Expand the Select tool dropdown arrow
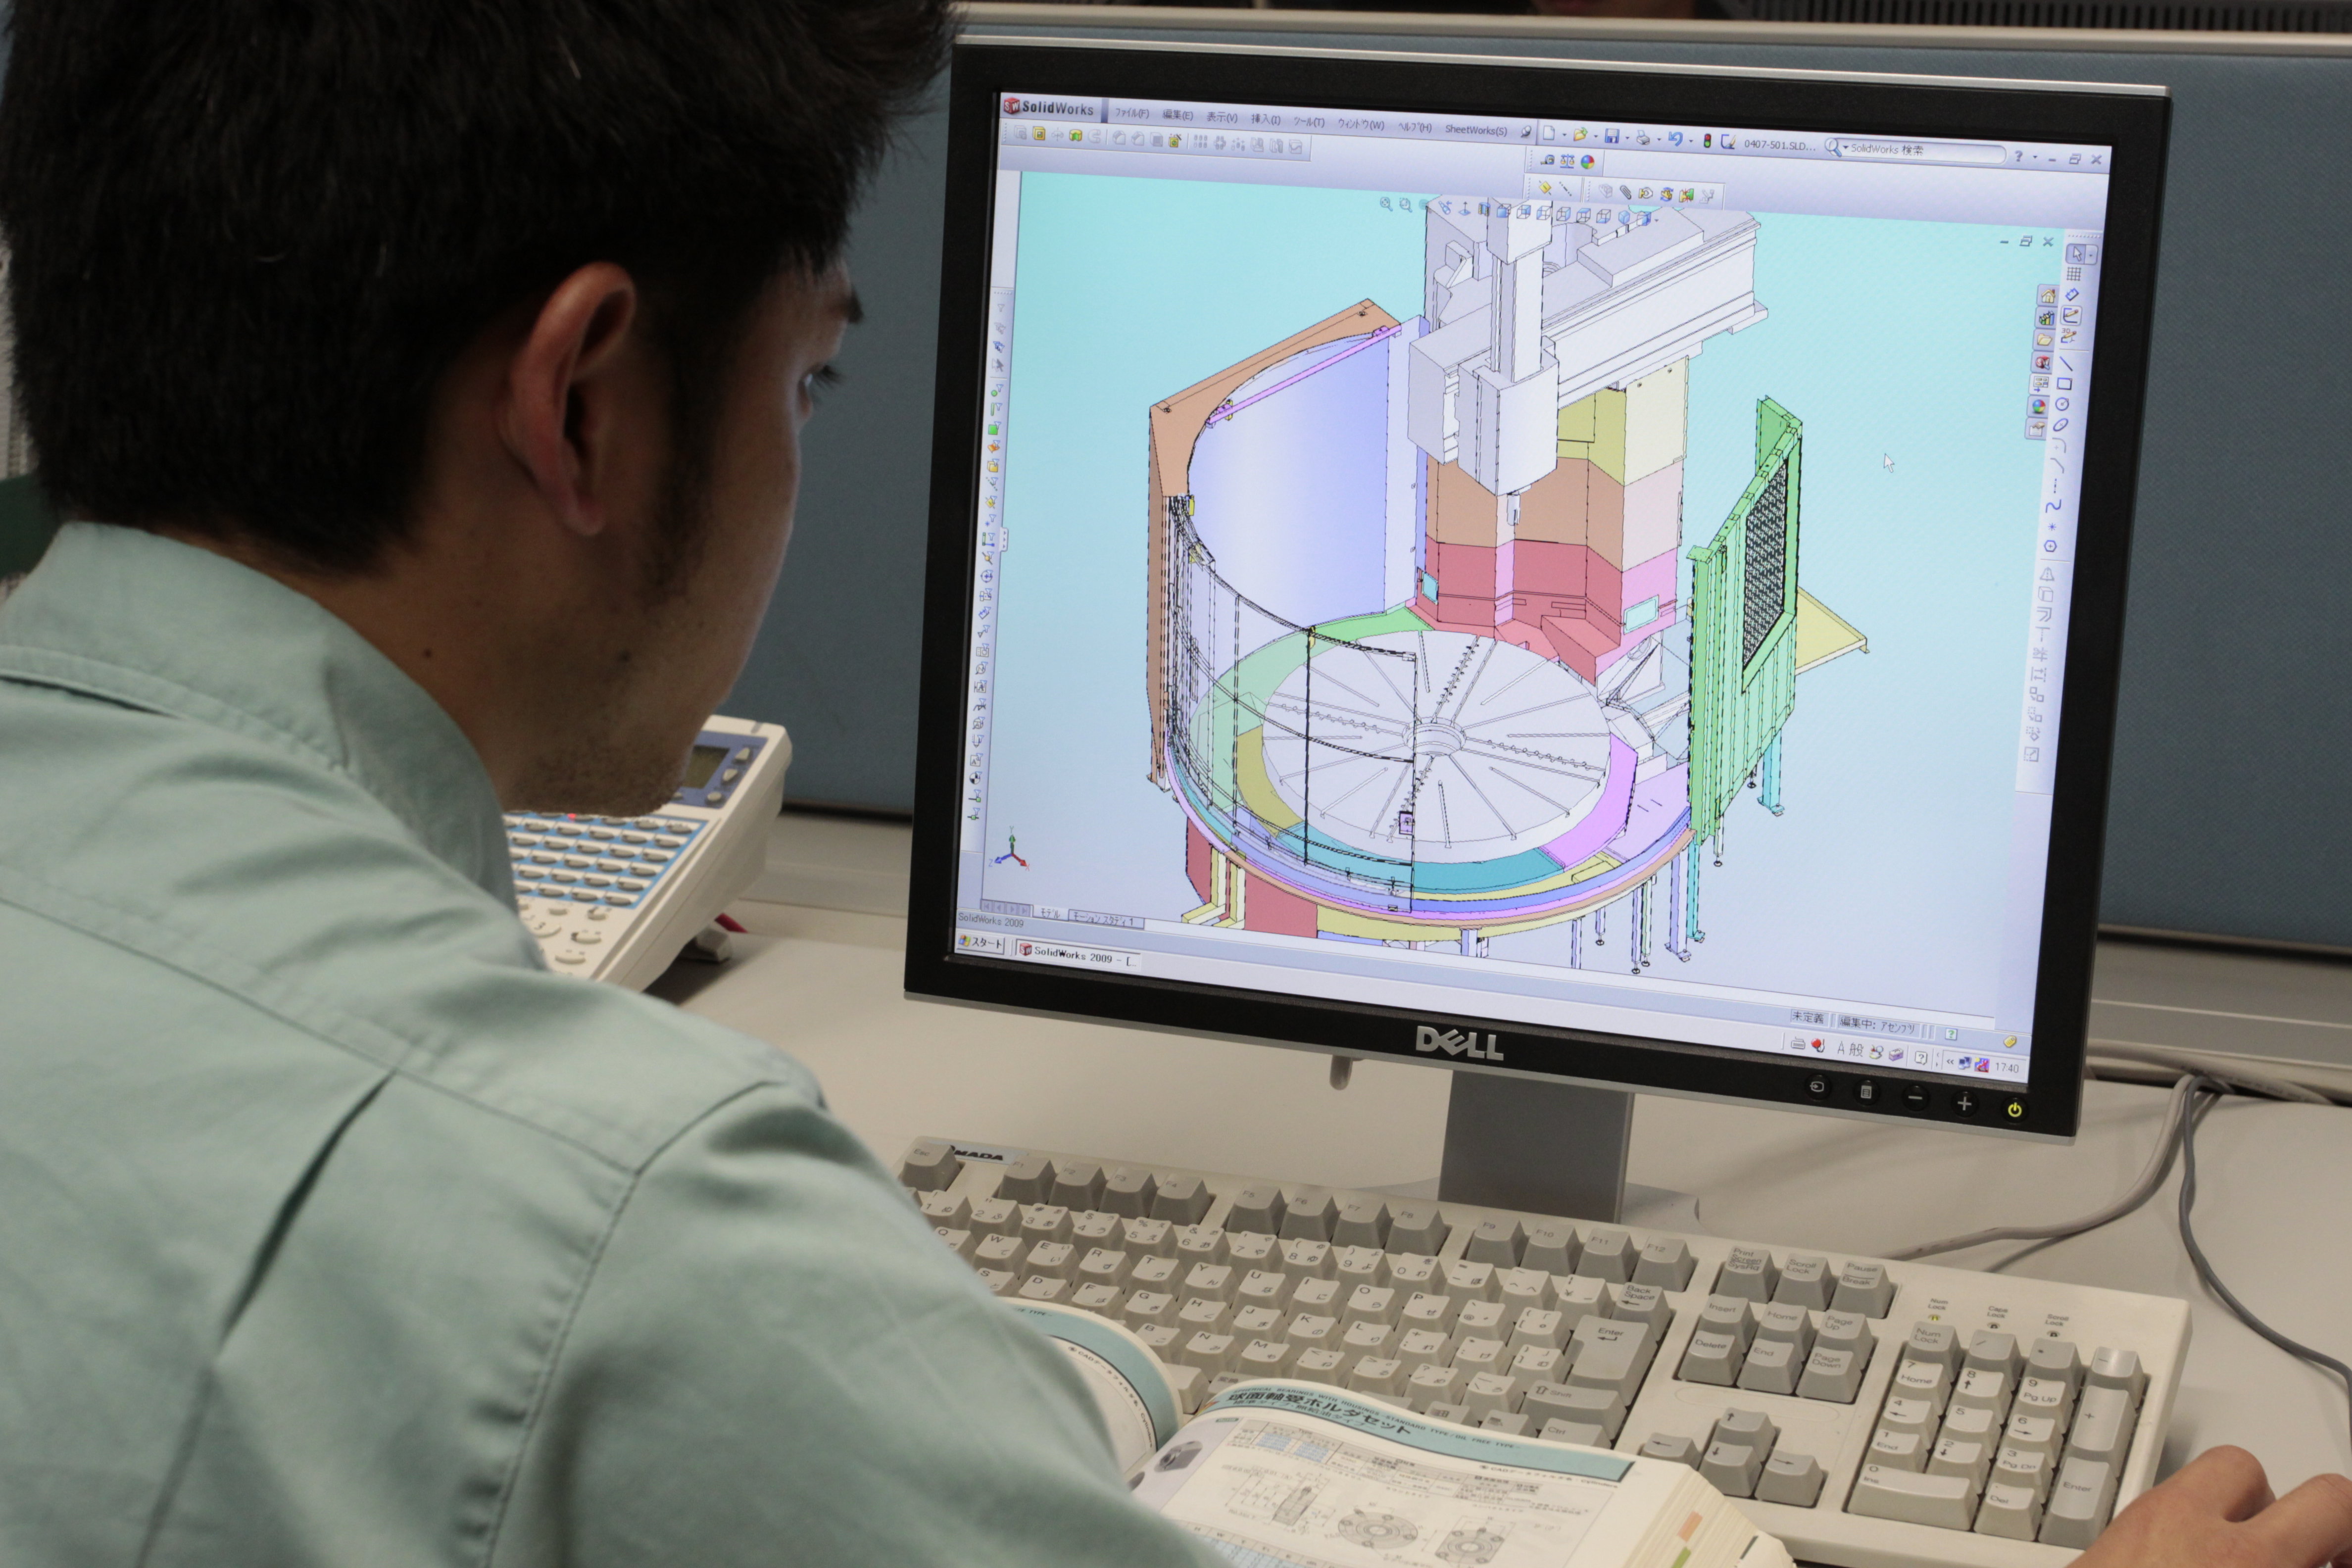2352x1568 pixels. 2091,256
